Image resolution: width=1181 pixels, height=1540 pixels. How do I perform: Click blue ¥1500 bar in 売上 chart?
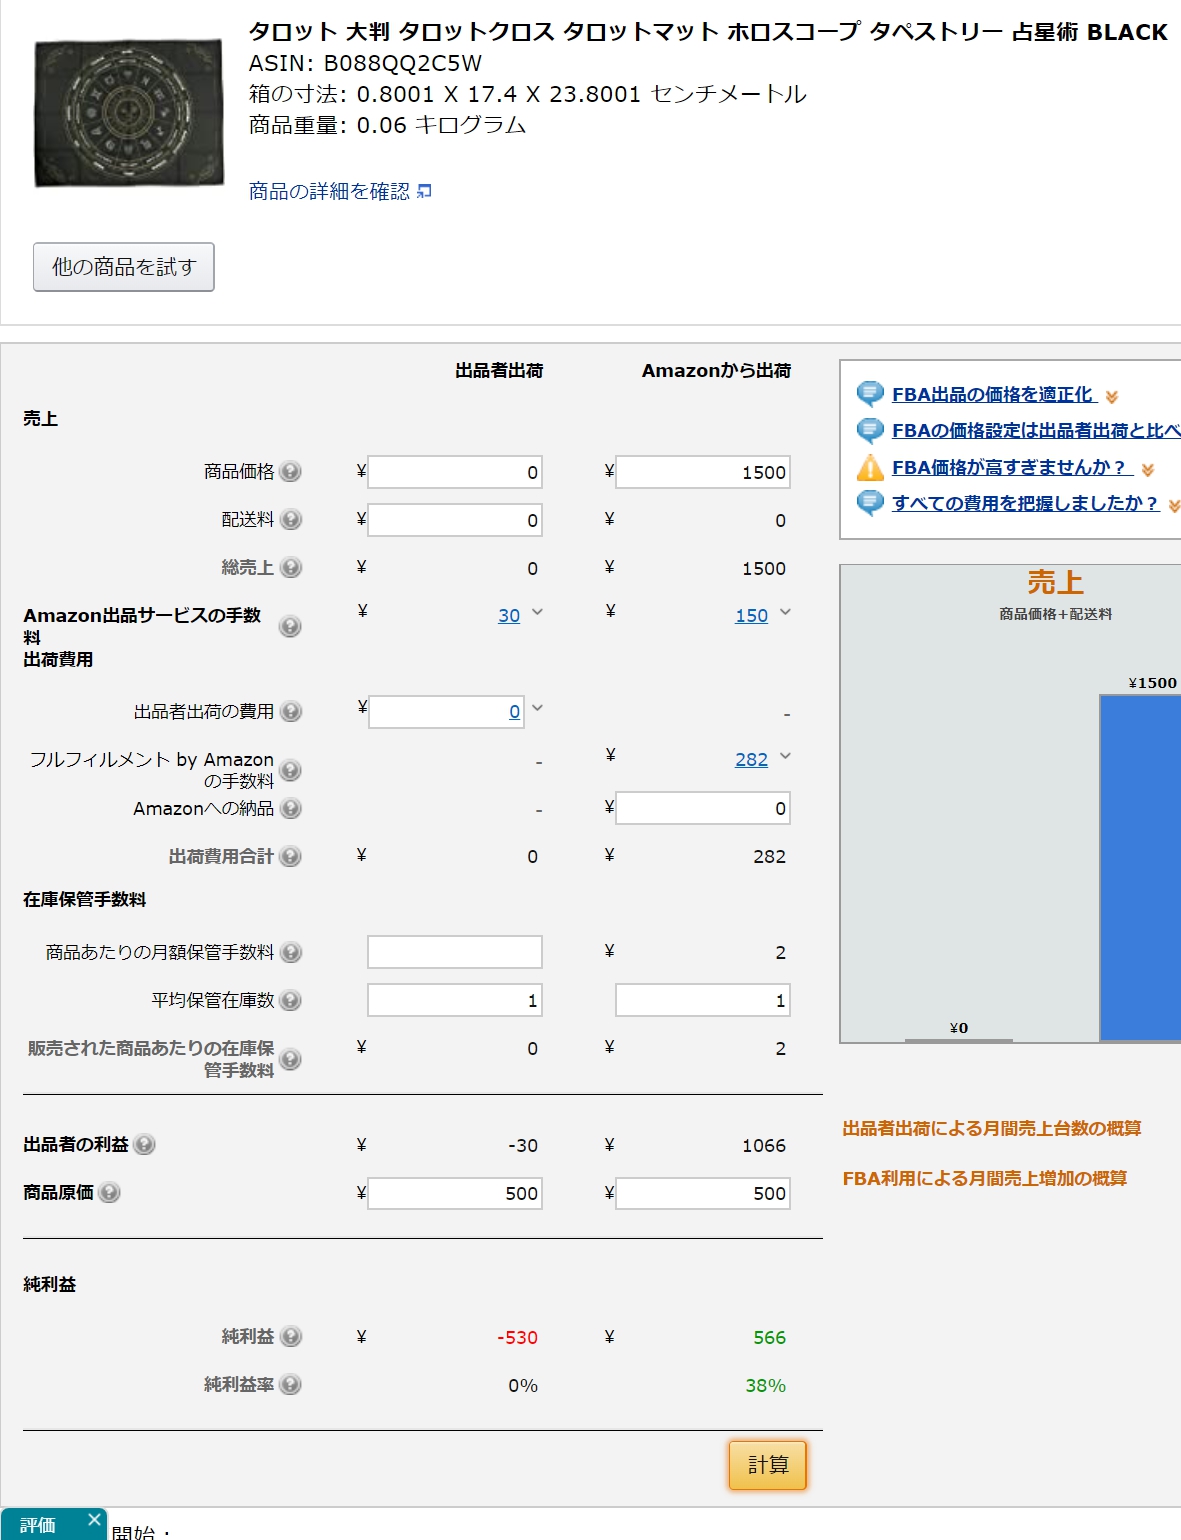(x=1140, y=868)
